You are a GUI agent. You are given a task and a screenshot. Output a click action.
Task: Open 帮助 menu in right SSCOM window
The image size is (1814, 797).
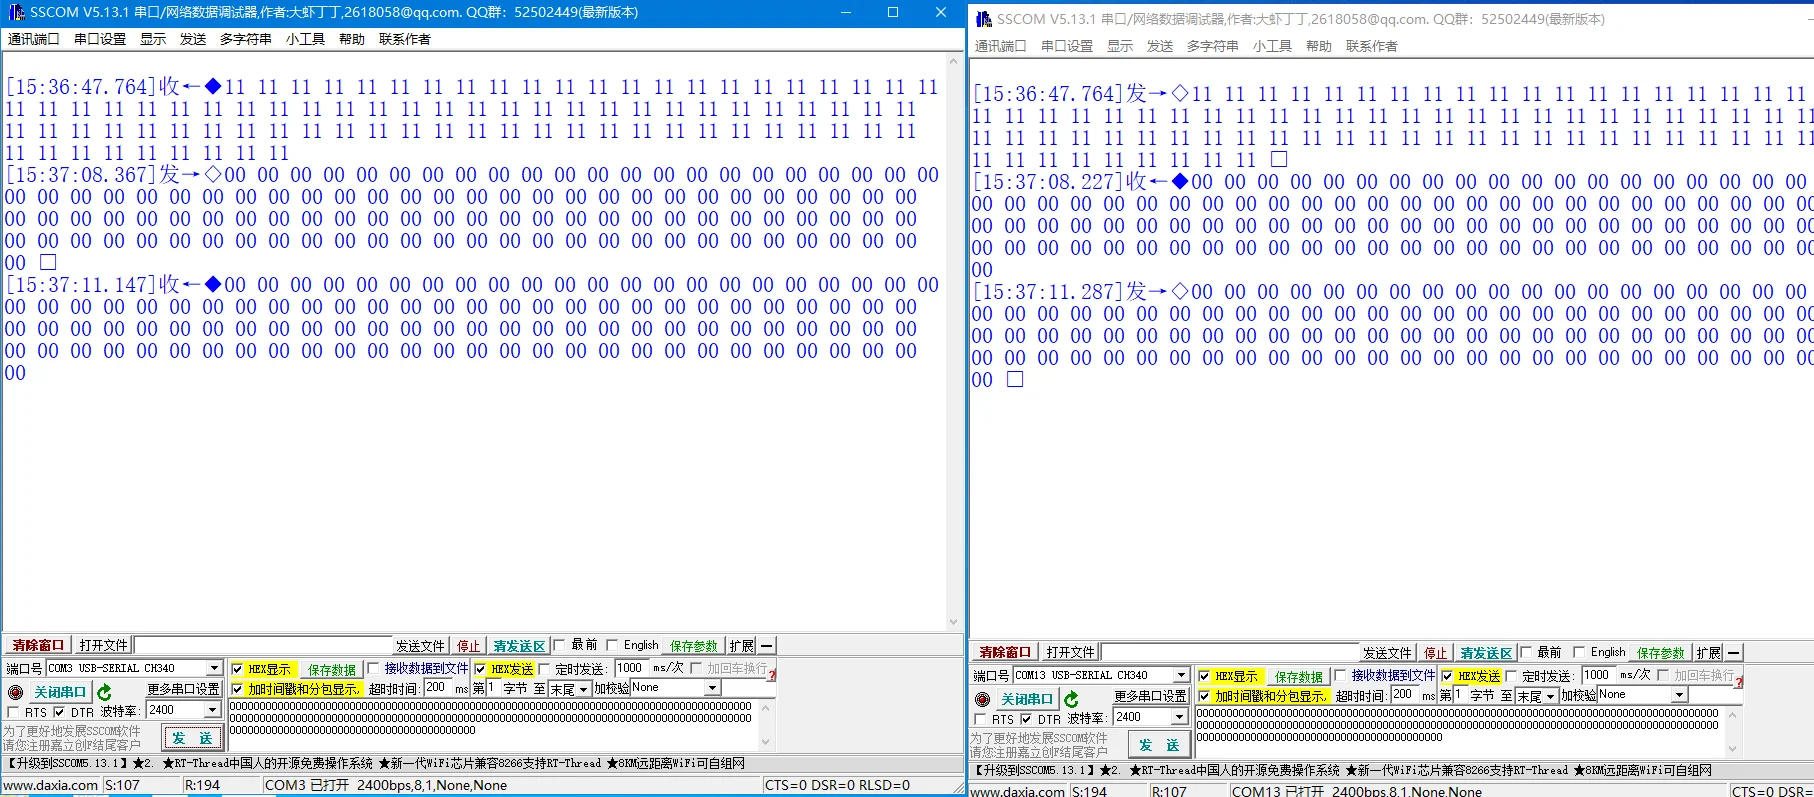[x=1319, y=46]
